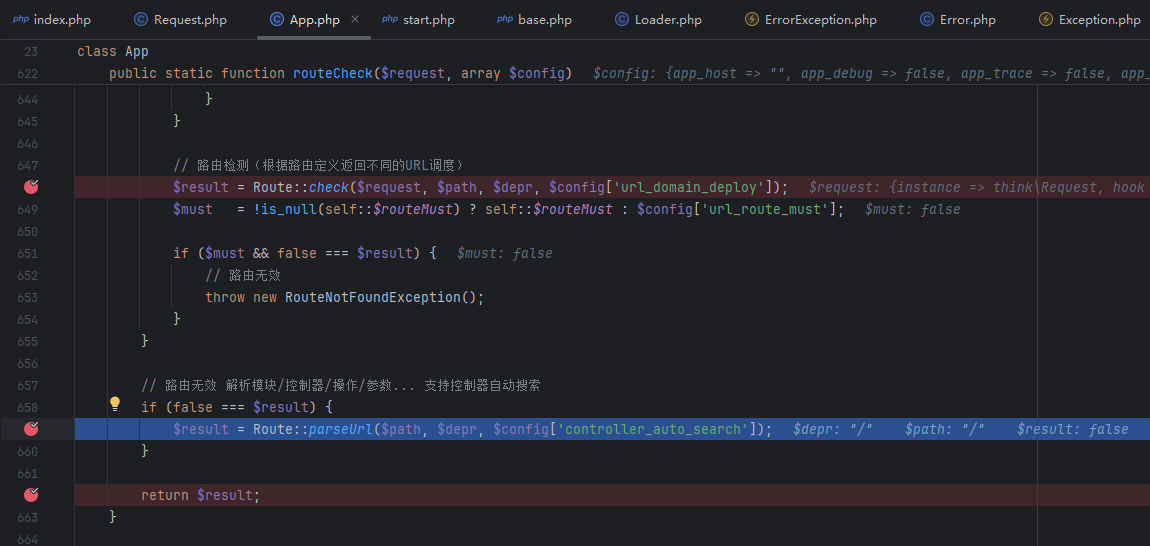Switch to the start.php tab
1150x546 pixels.
[x=419, y=20]
